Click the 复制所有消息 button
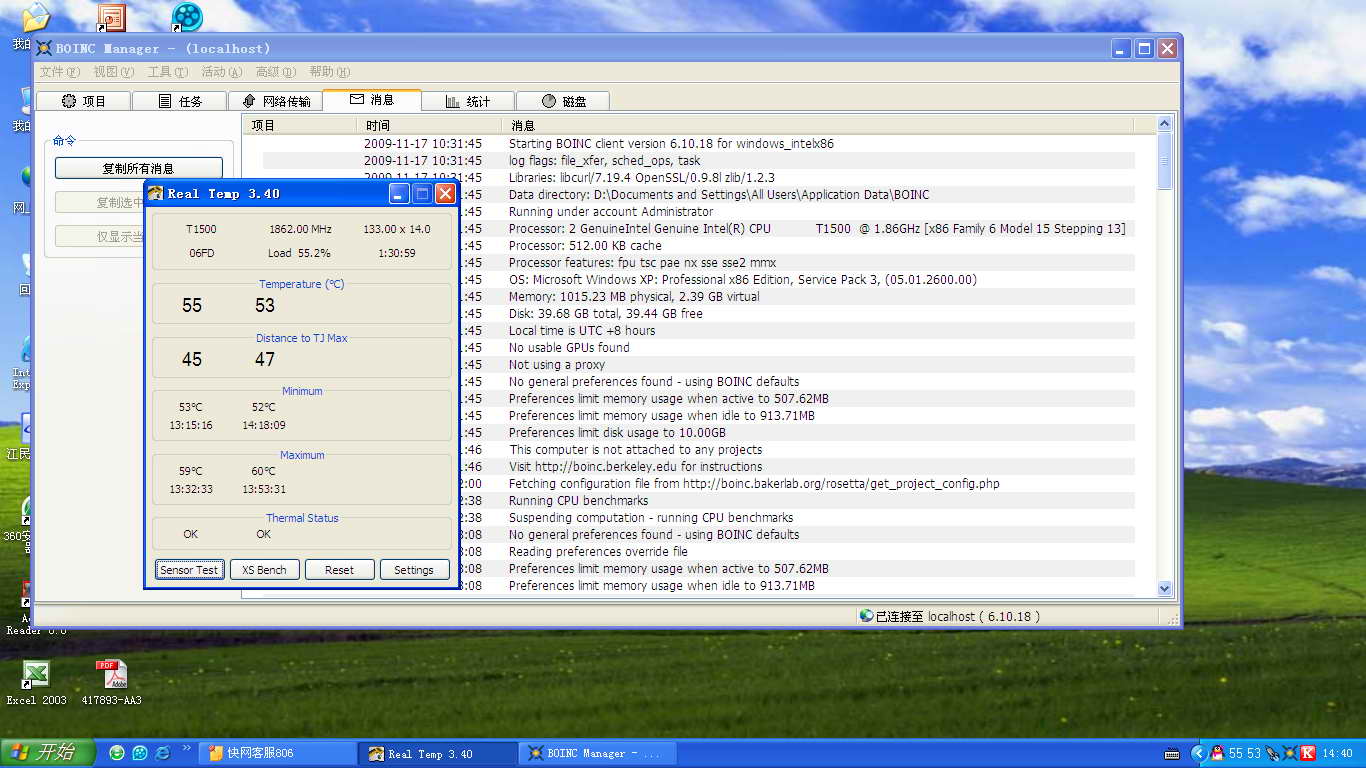This screenshot has width=1366, height=768. click(138, 168)
